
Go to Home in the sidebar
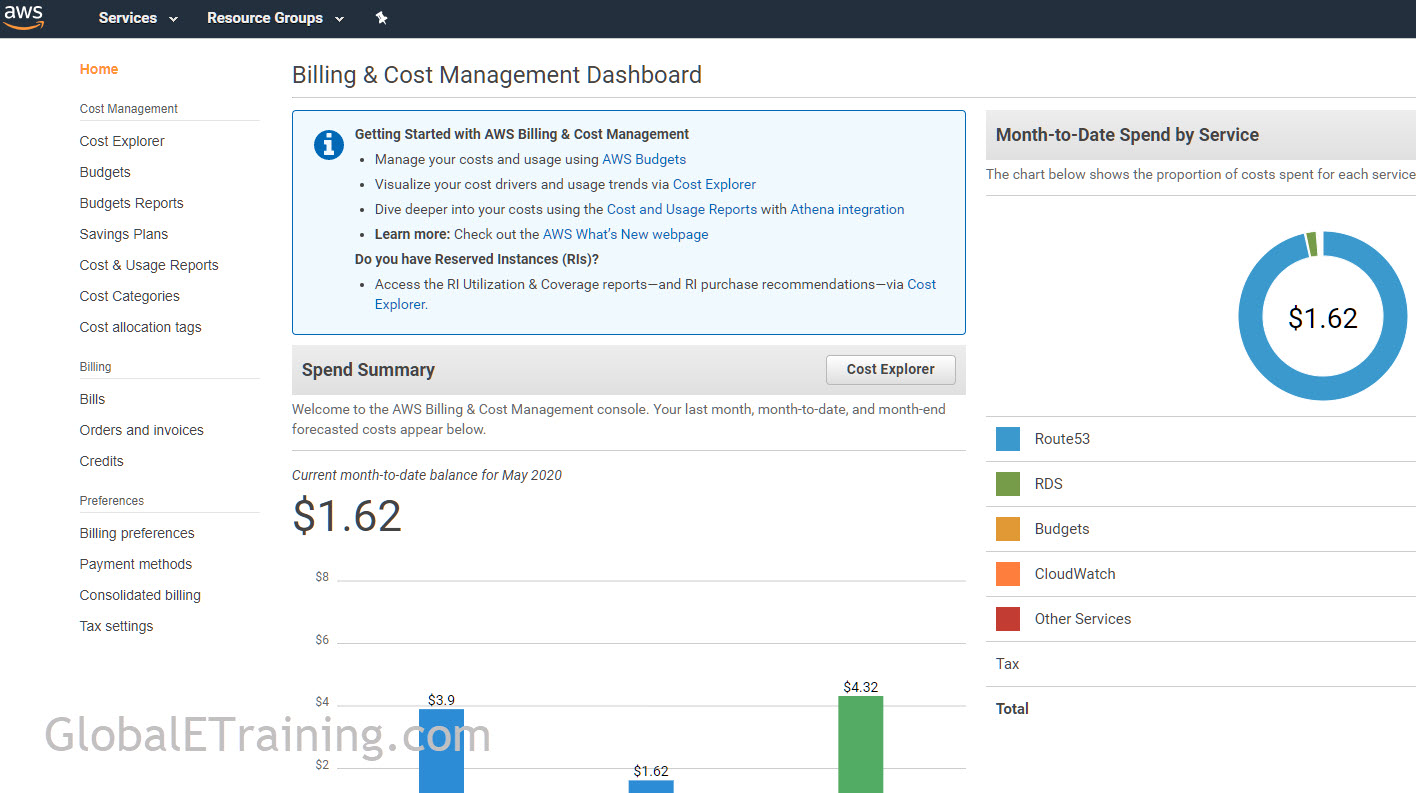click(x=99, y=69)
